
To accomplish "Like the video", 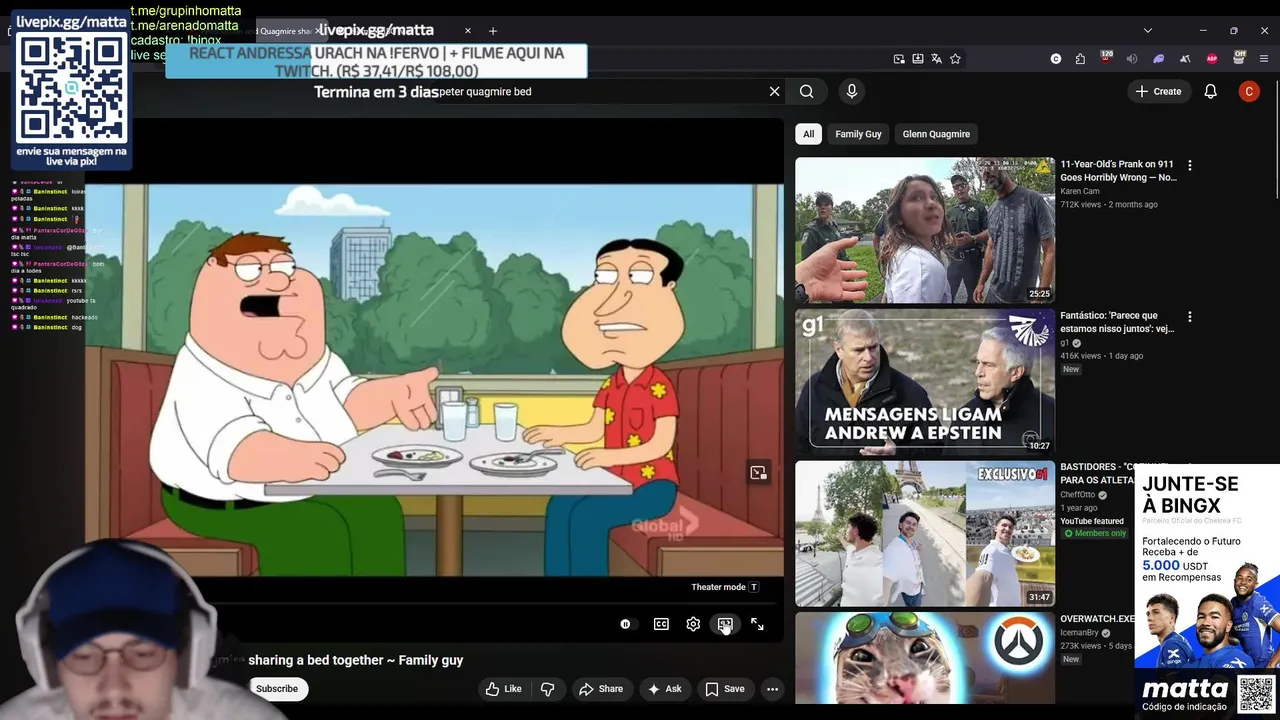I will [504, 689].
